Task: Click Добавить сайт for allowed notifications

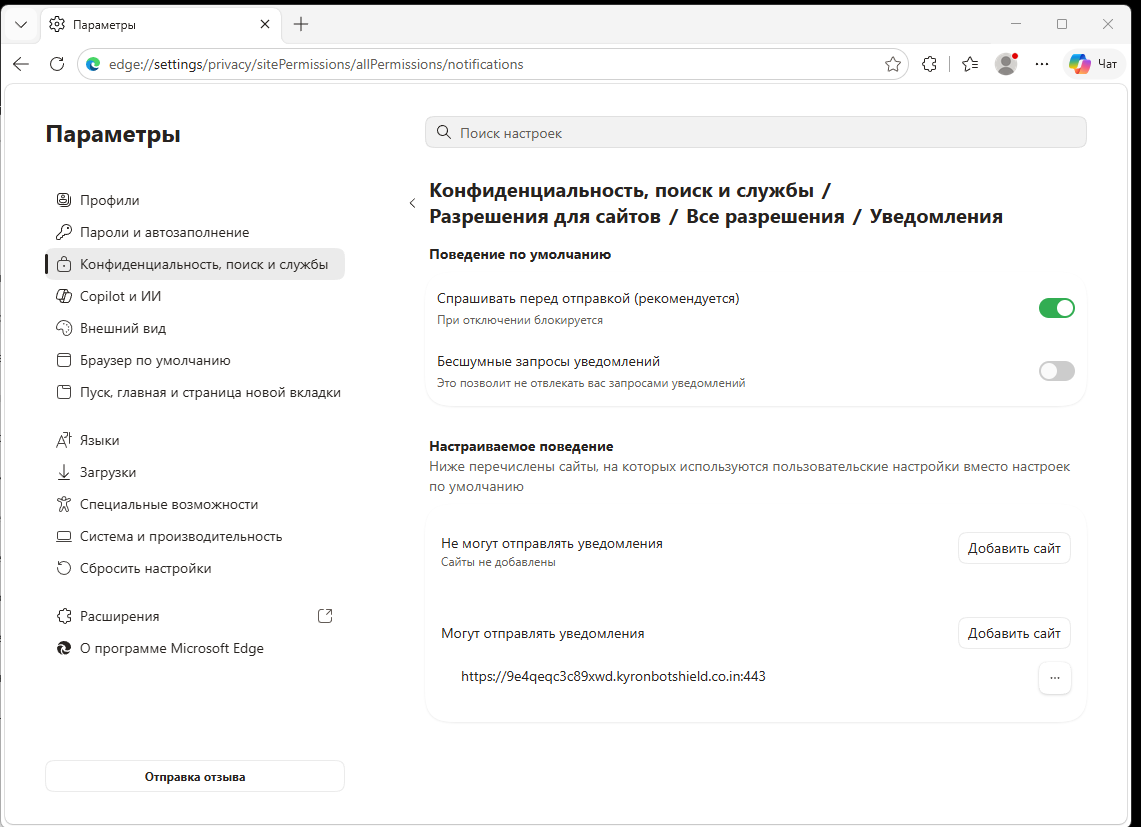Action: click(x=1014, y=633)
